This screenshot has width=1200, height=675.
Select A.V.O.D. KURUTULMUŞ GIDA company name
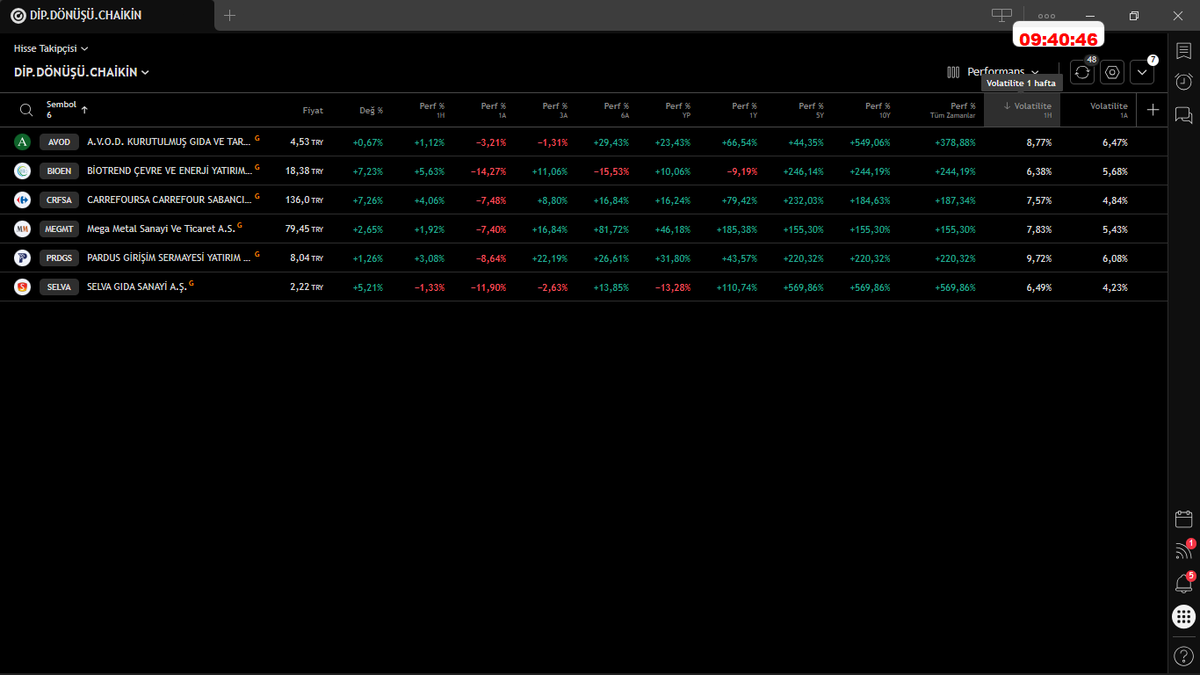(x=169, y=142)
